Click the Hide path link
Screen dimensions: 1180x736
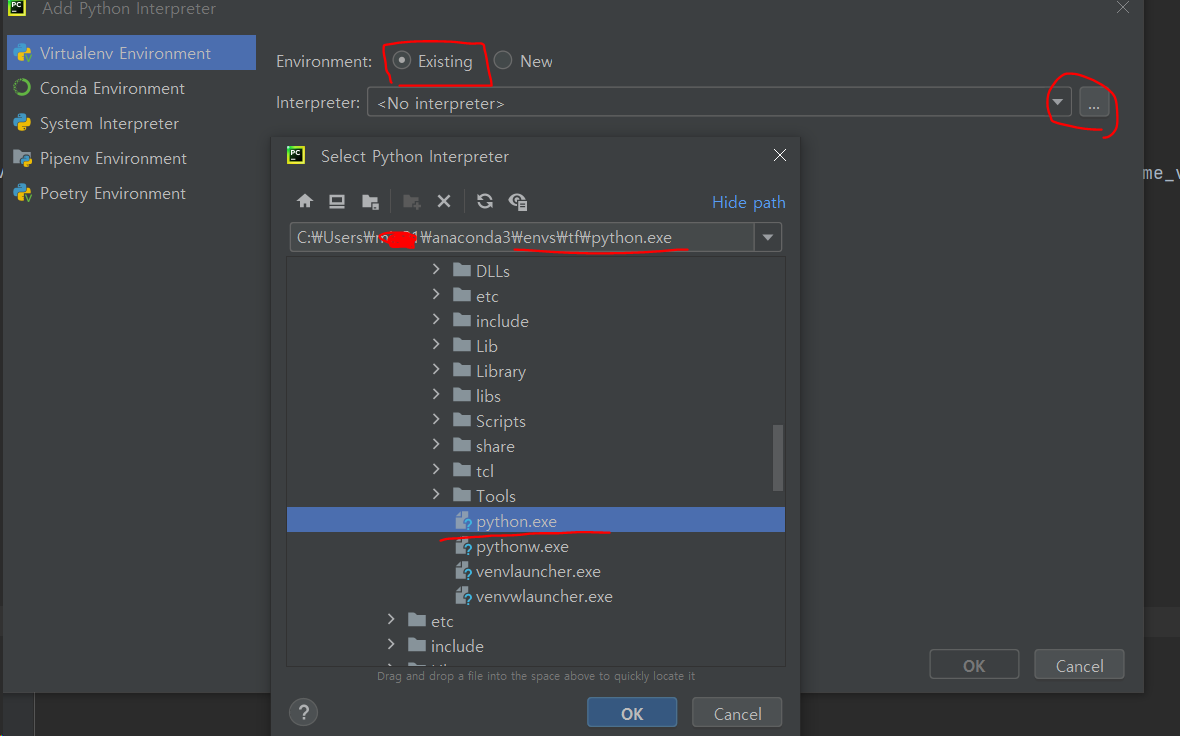(x=748, y=202)
